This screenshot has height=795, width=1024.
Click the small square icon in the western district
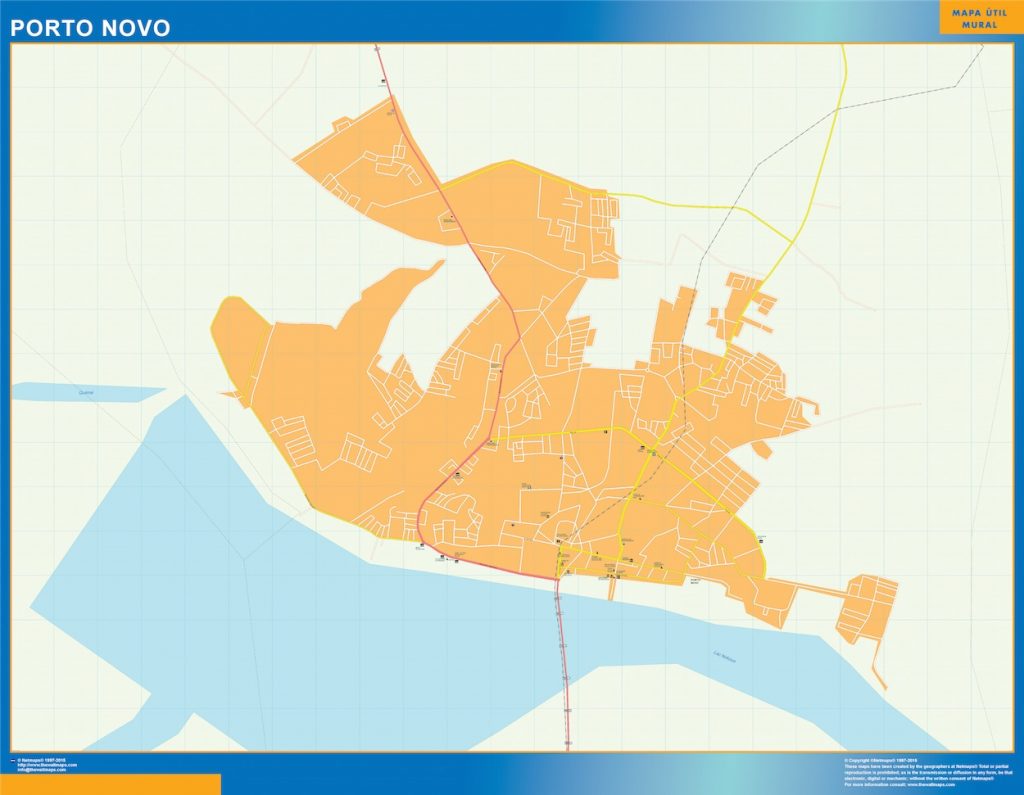coord(458,475)
